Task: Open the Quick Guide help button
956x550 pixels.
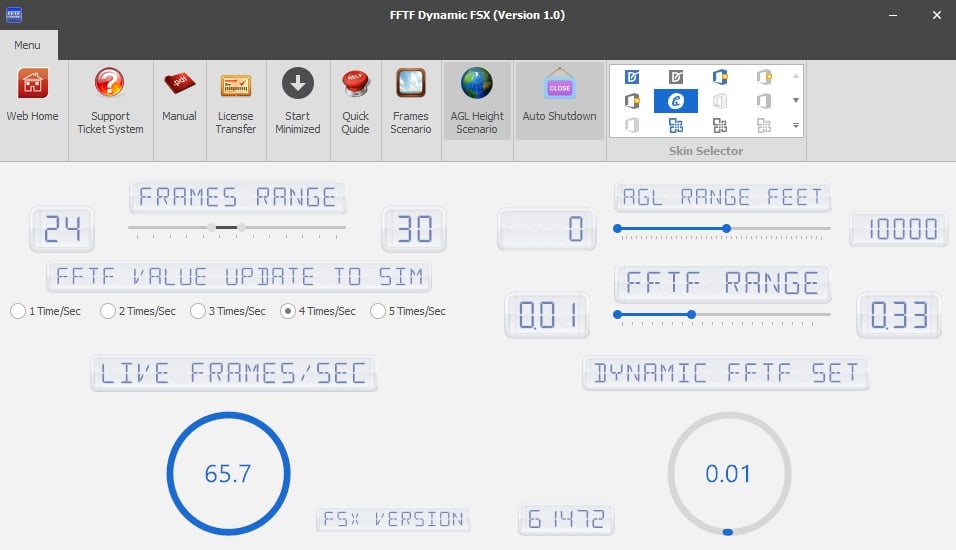Action: 355,83
